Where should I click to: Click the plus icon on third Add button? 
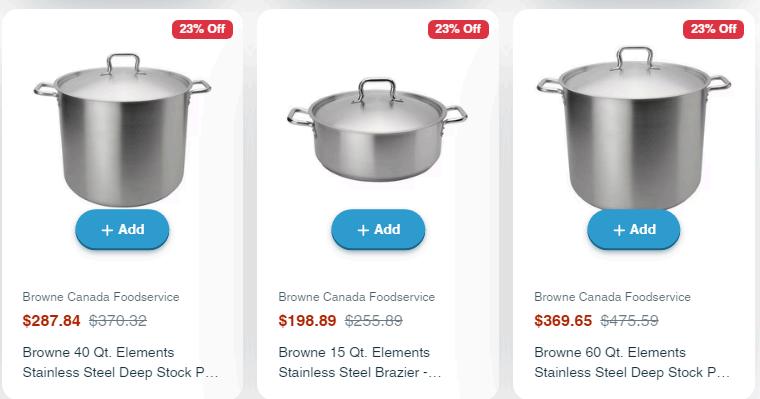click(619, 230)
